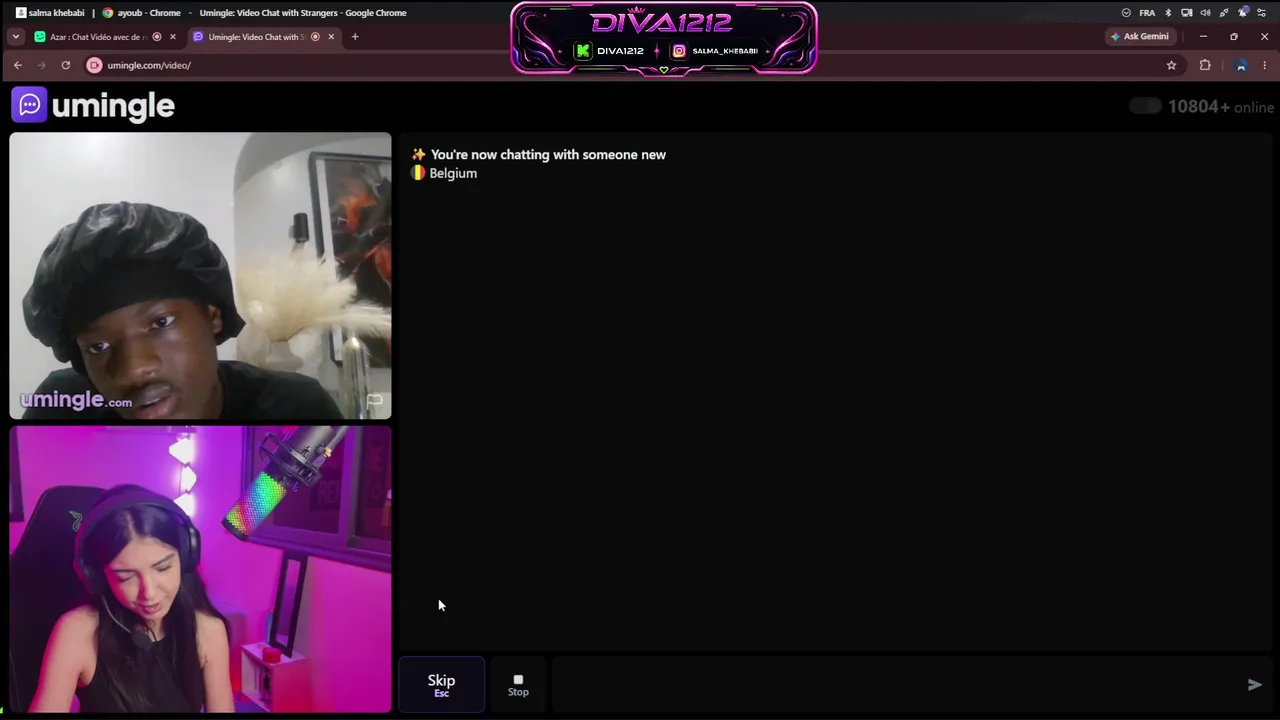This screenshot has width=1280, height=720.
Task: Bookmark this page with the star
Action: click(x=1171, y=65)
